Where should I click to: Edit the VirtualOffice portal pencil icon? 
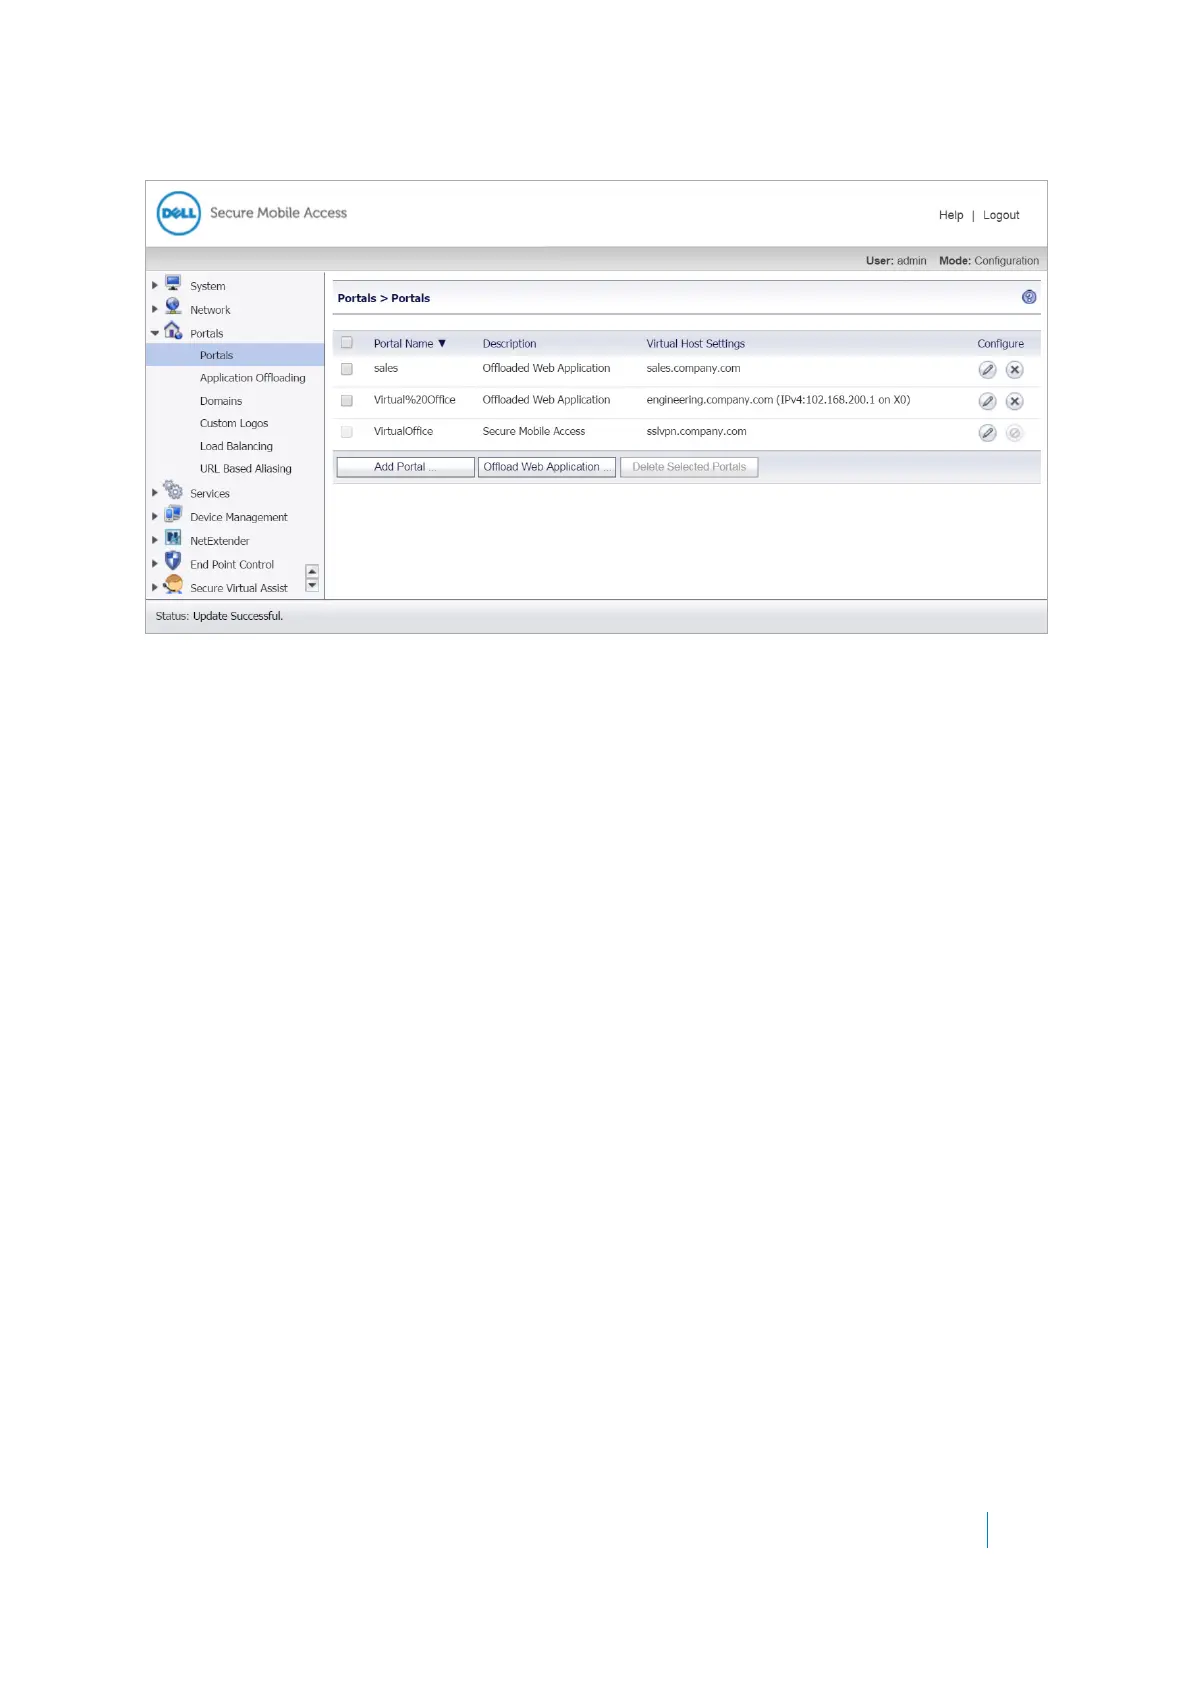[987, 433]
